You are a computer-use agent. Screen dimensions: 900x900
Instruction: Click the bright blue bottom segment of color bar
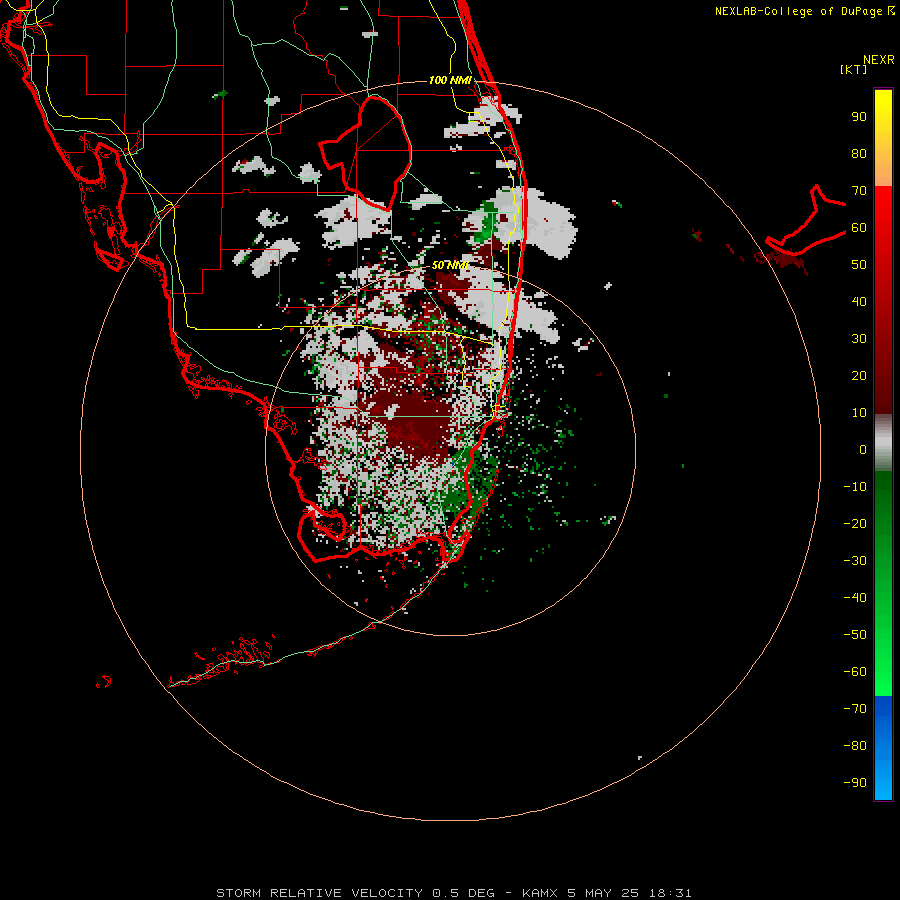[x=883, y=748]
